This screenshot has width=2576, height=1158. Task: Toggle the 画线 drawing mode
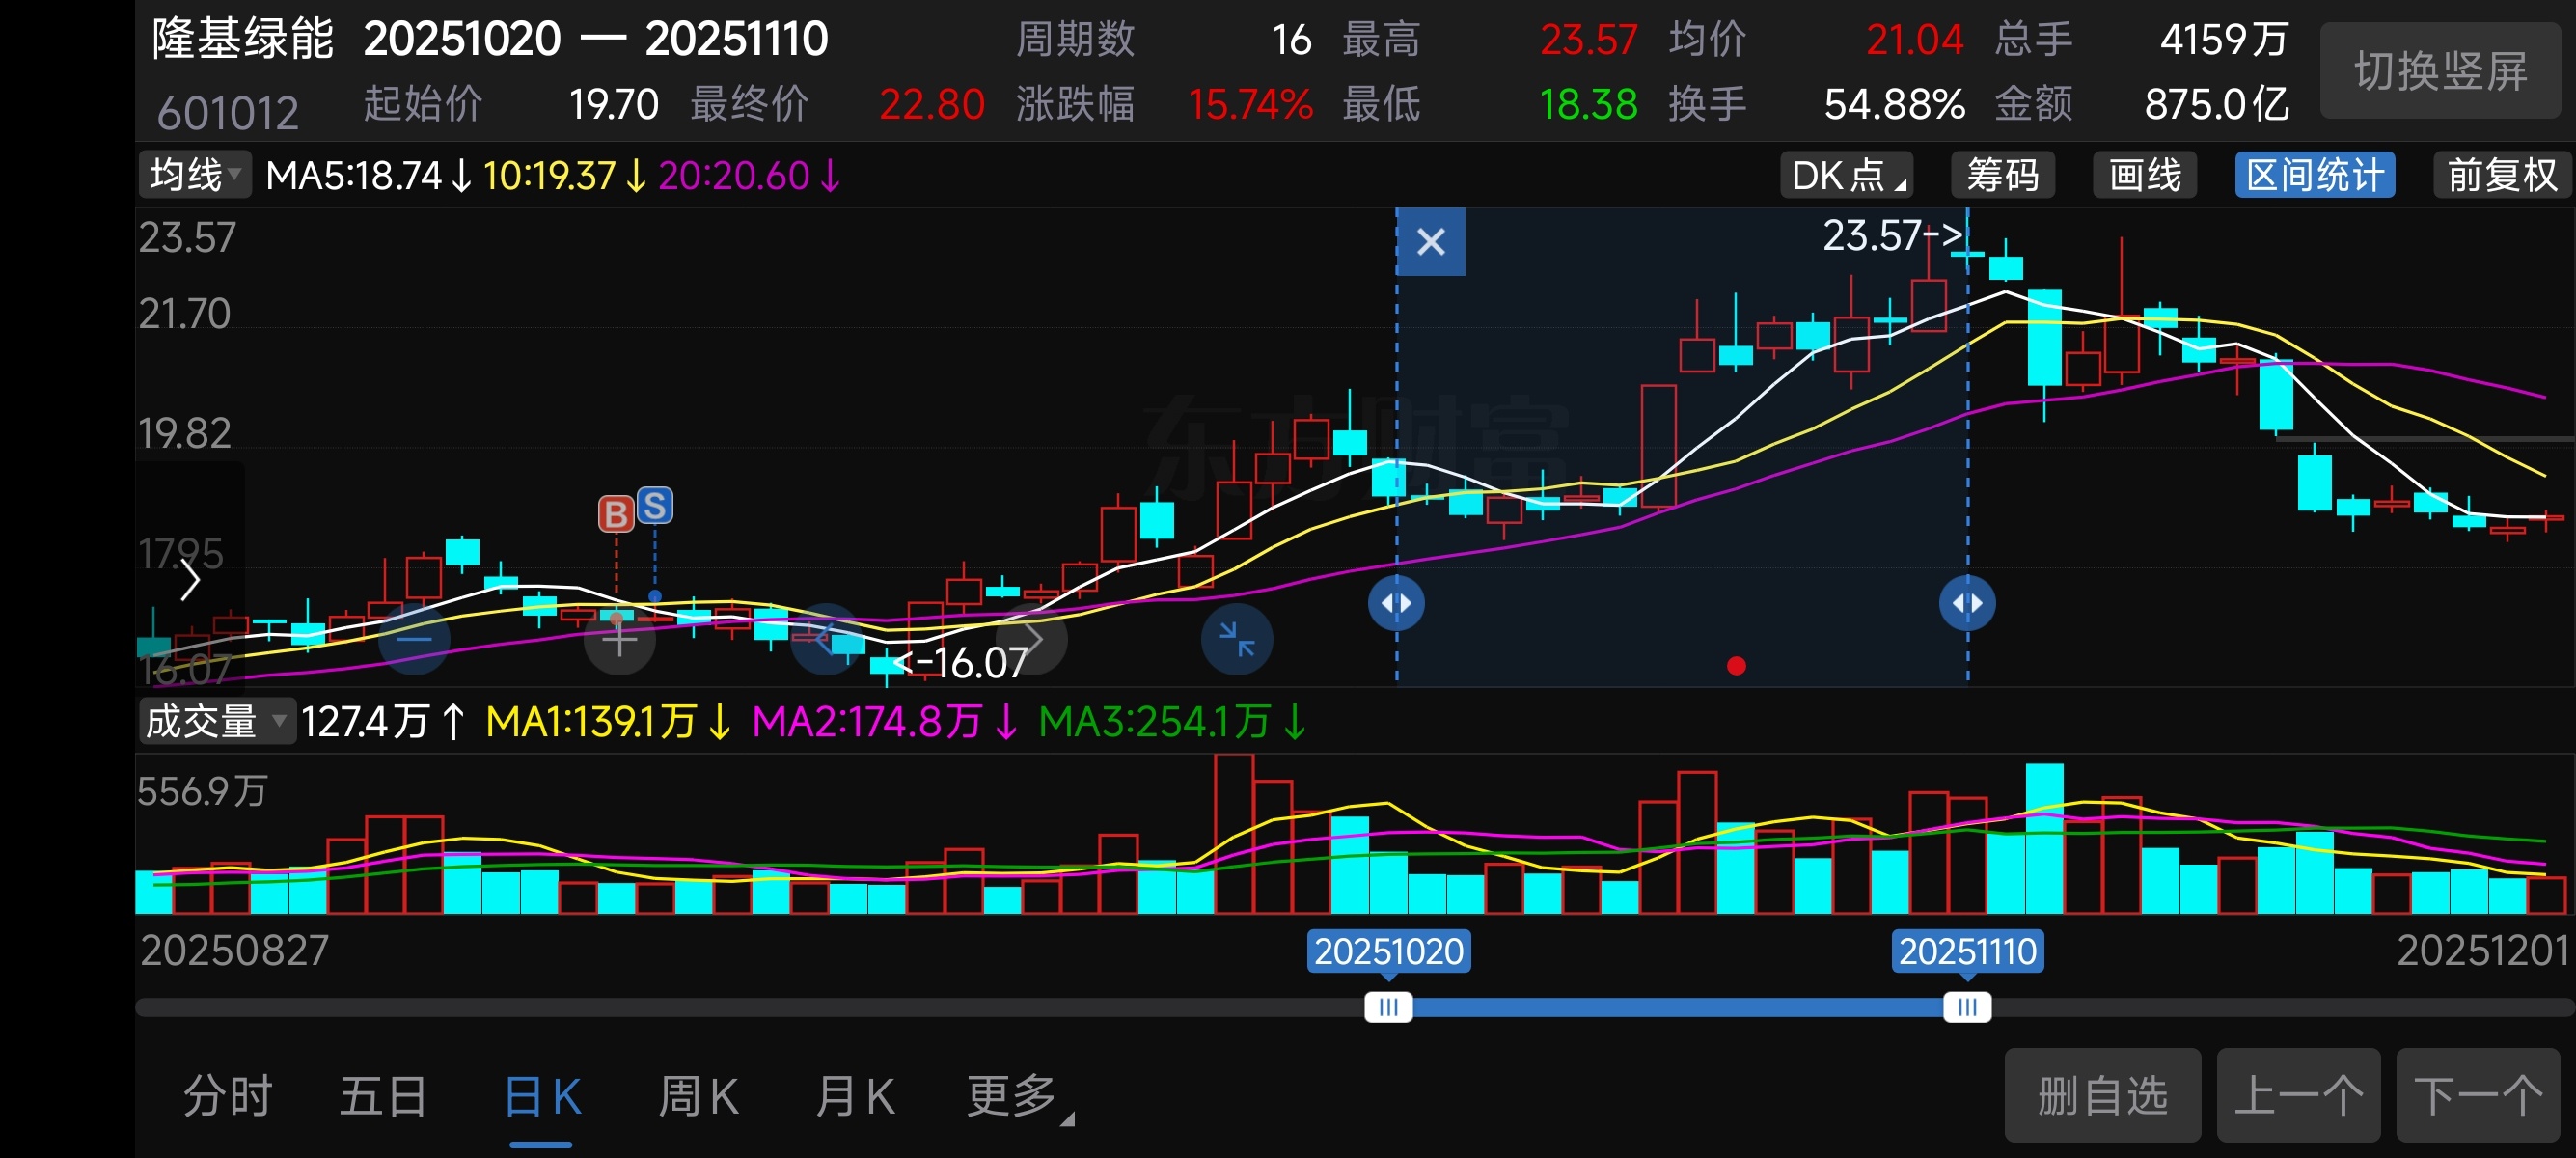(2144, 176)
